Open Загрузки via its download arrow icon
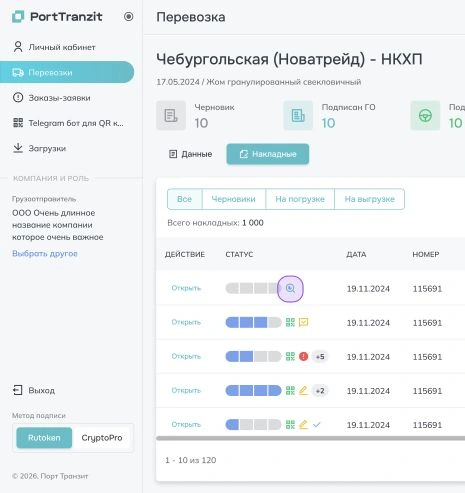465x493 pixels. [x=18, y=148]
